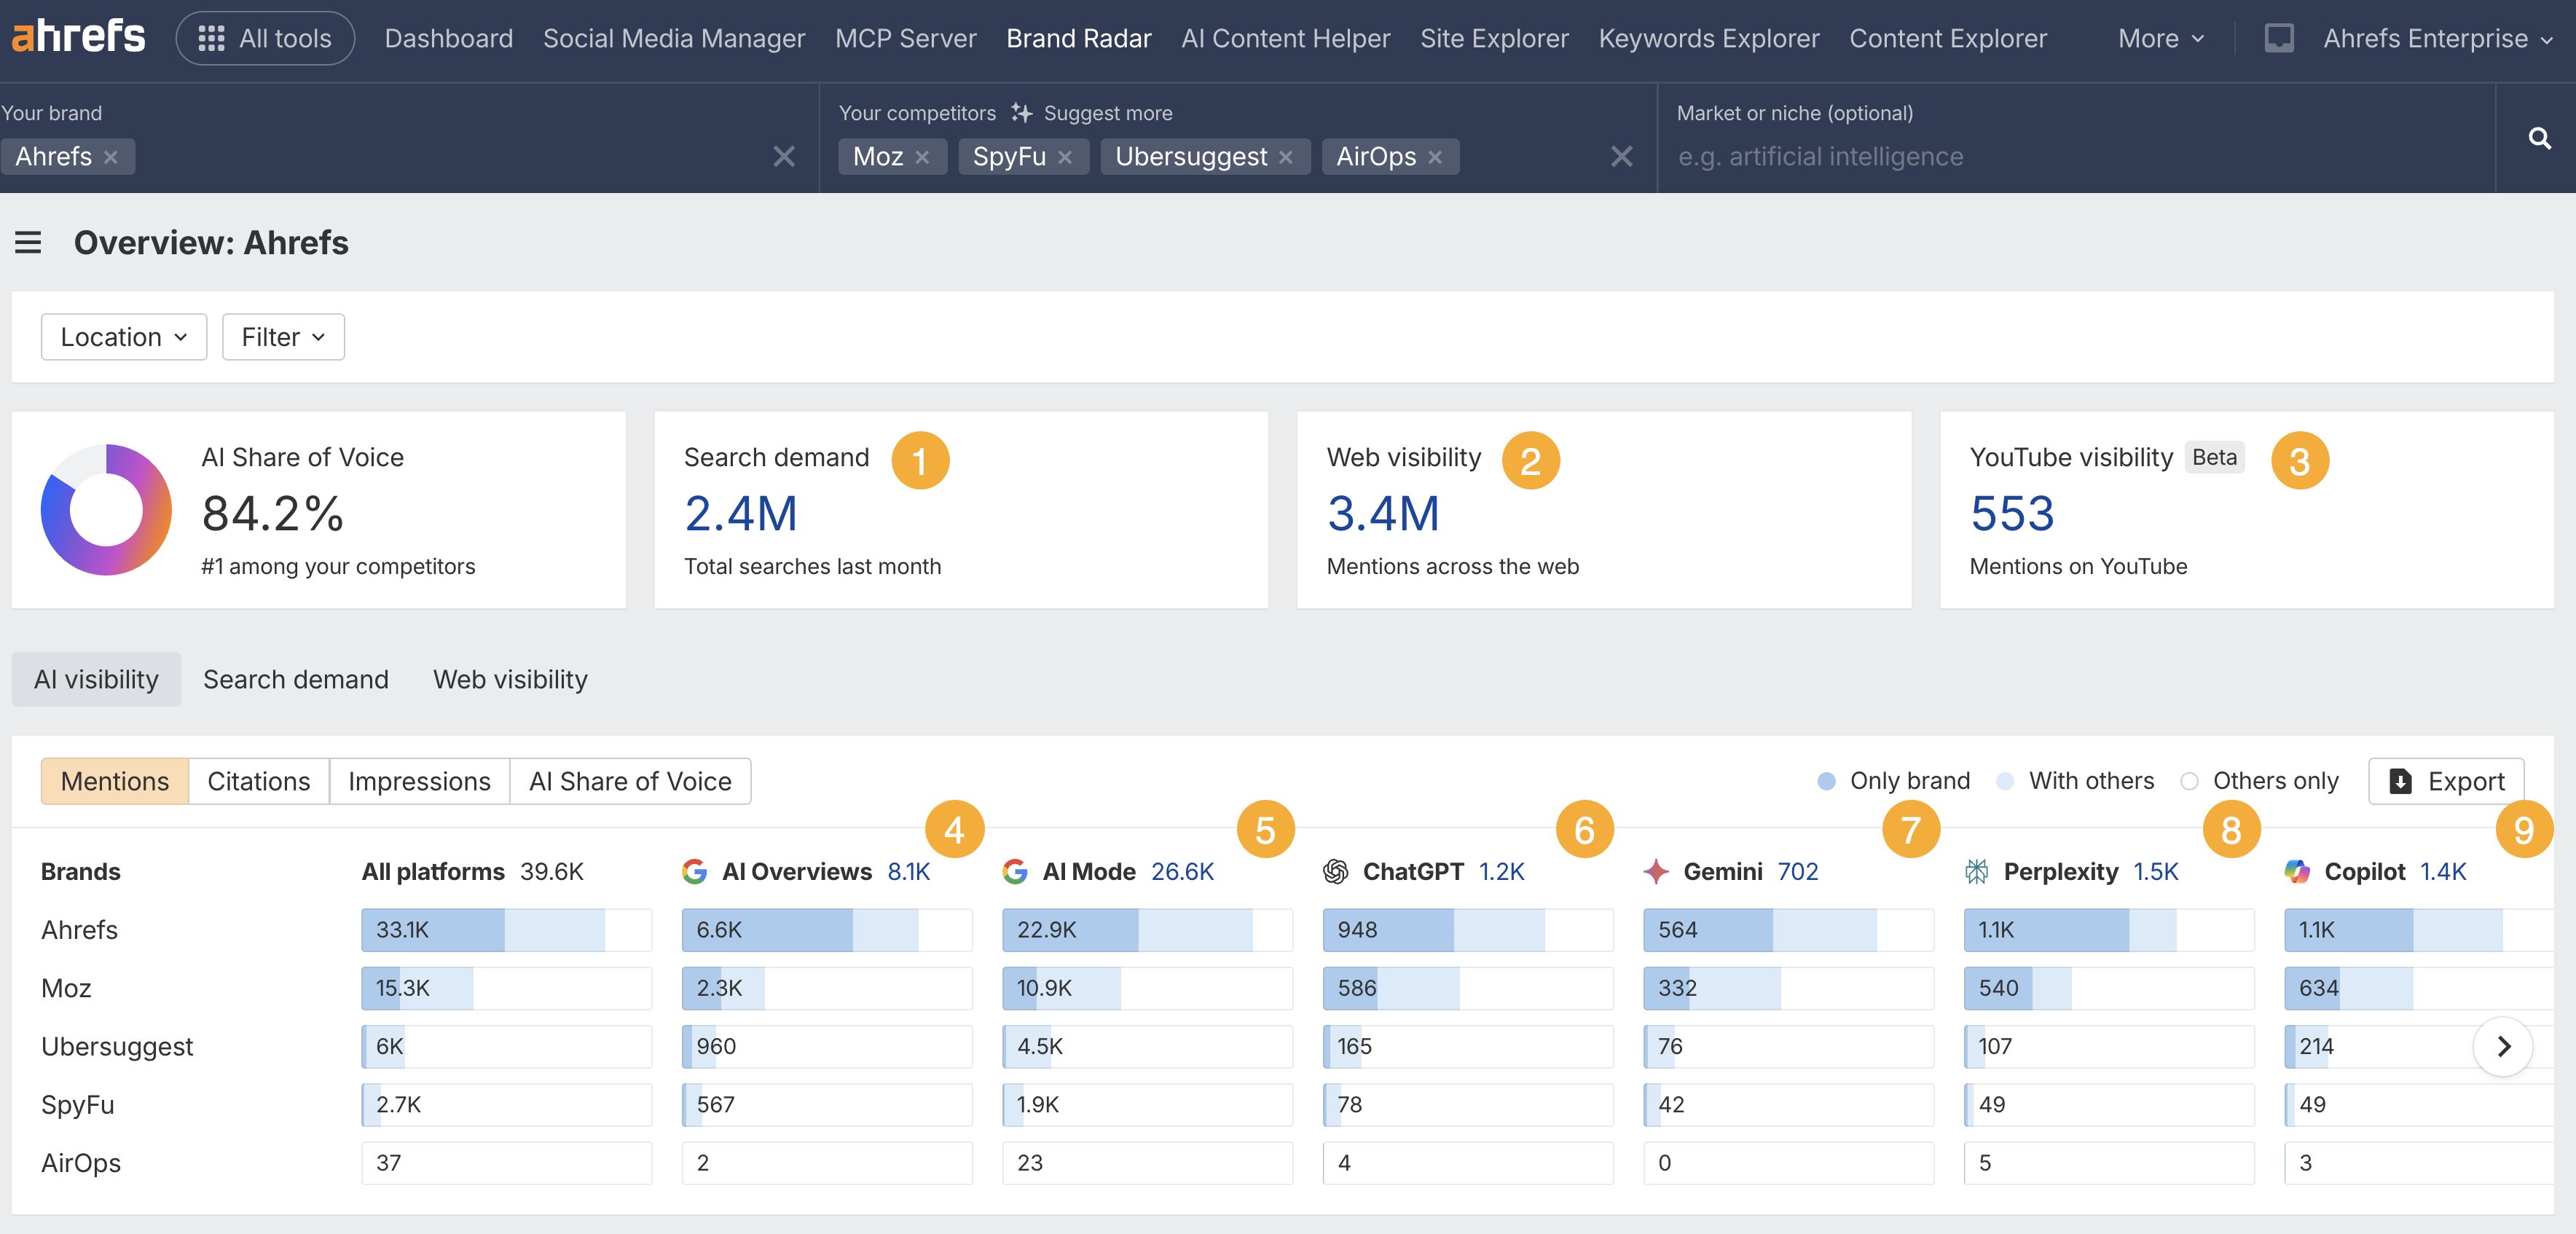Click the ChatGPT platform logo icon

(x=1335, y=872)
